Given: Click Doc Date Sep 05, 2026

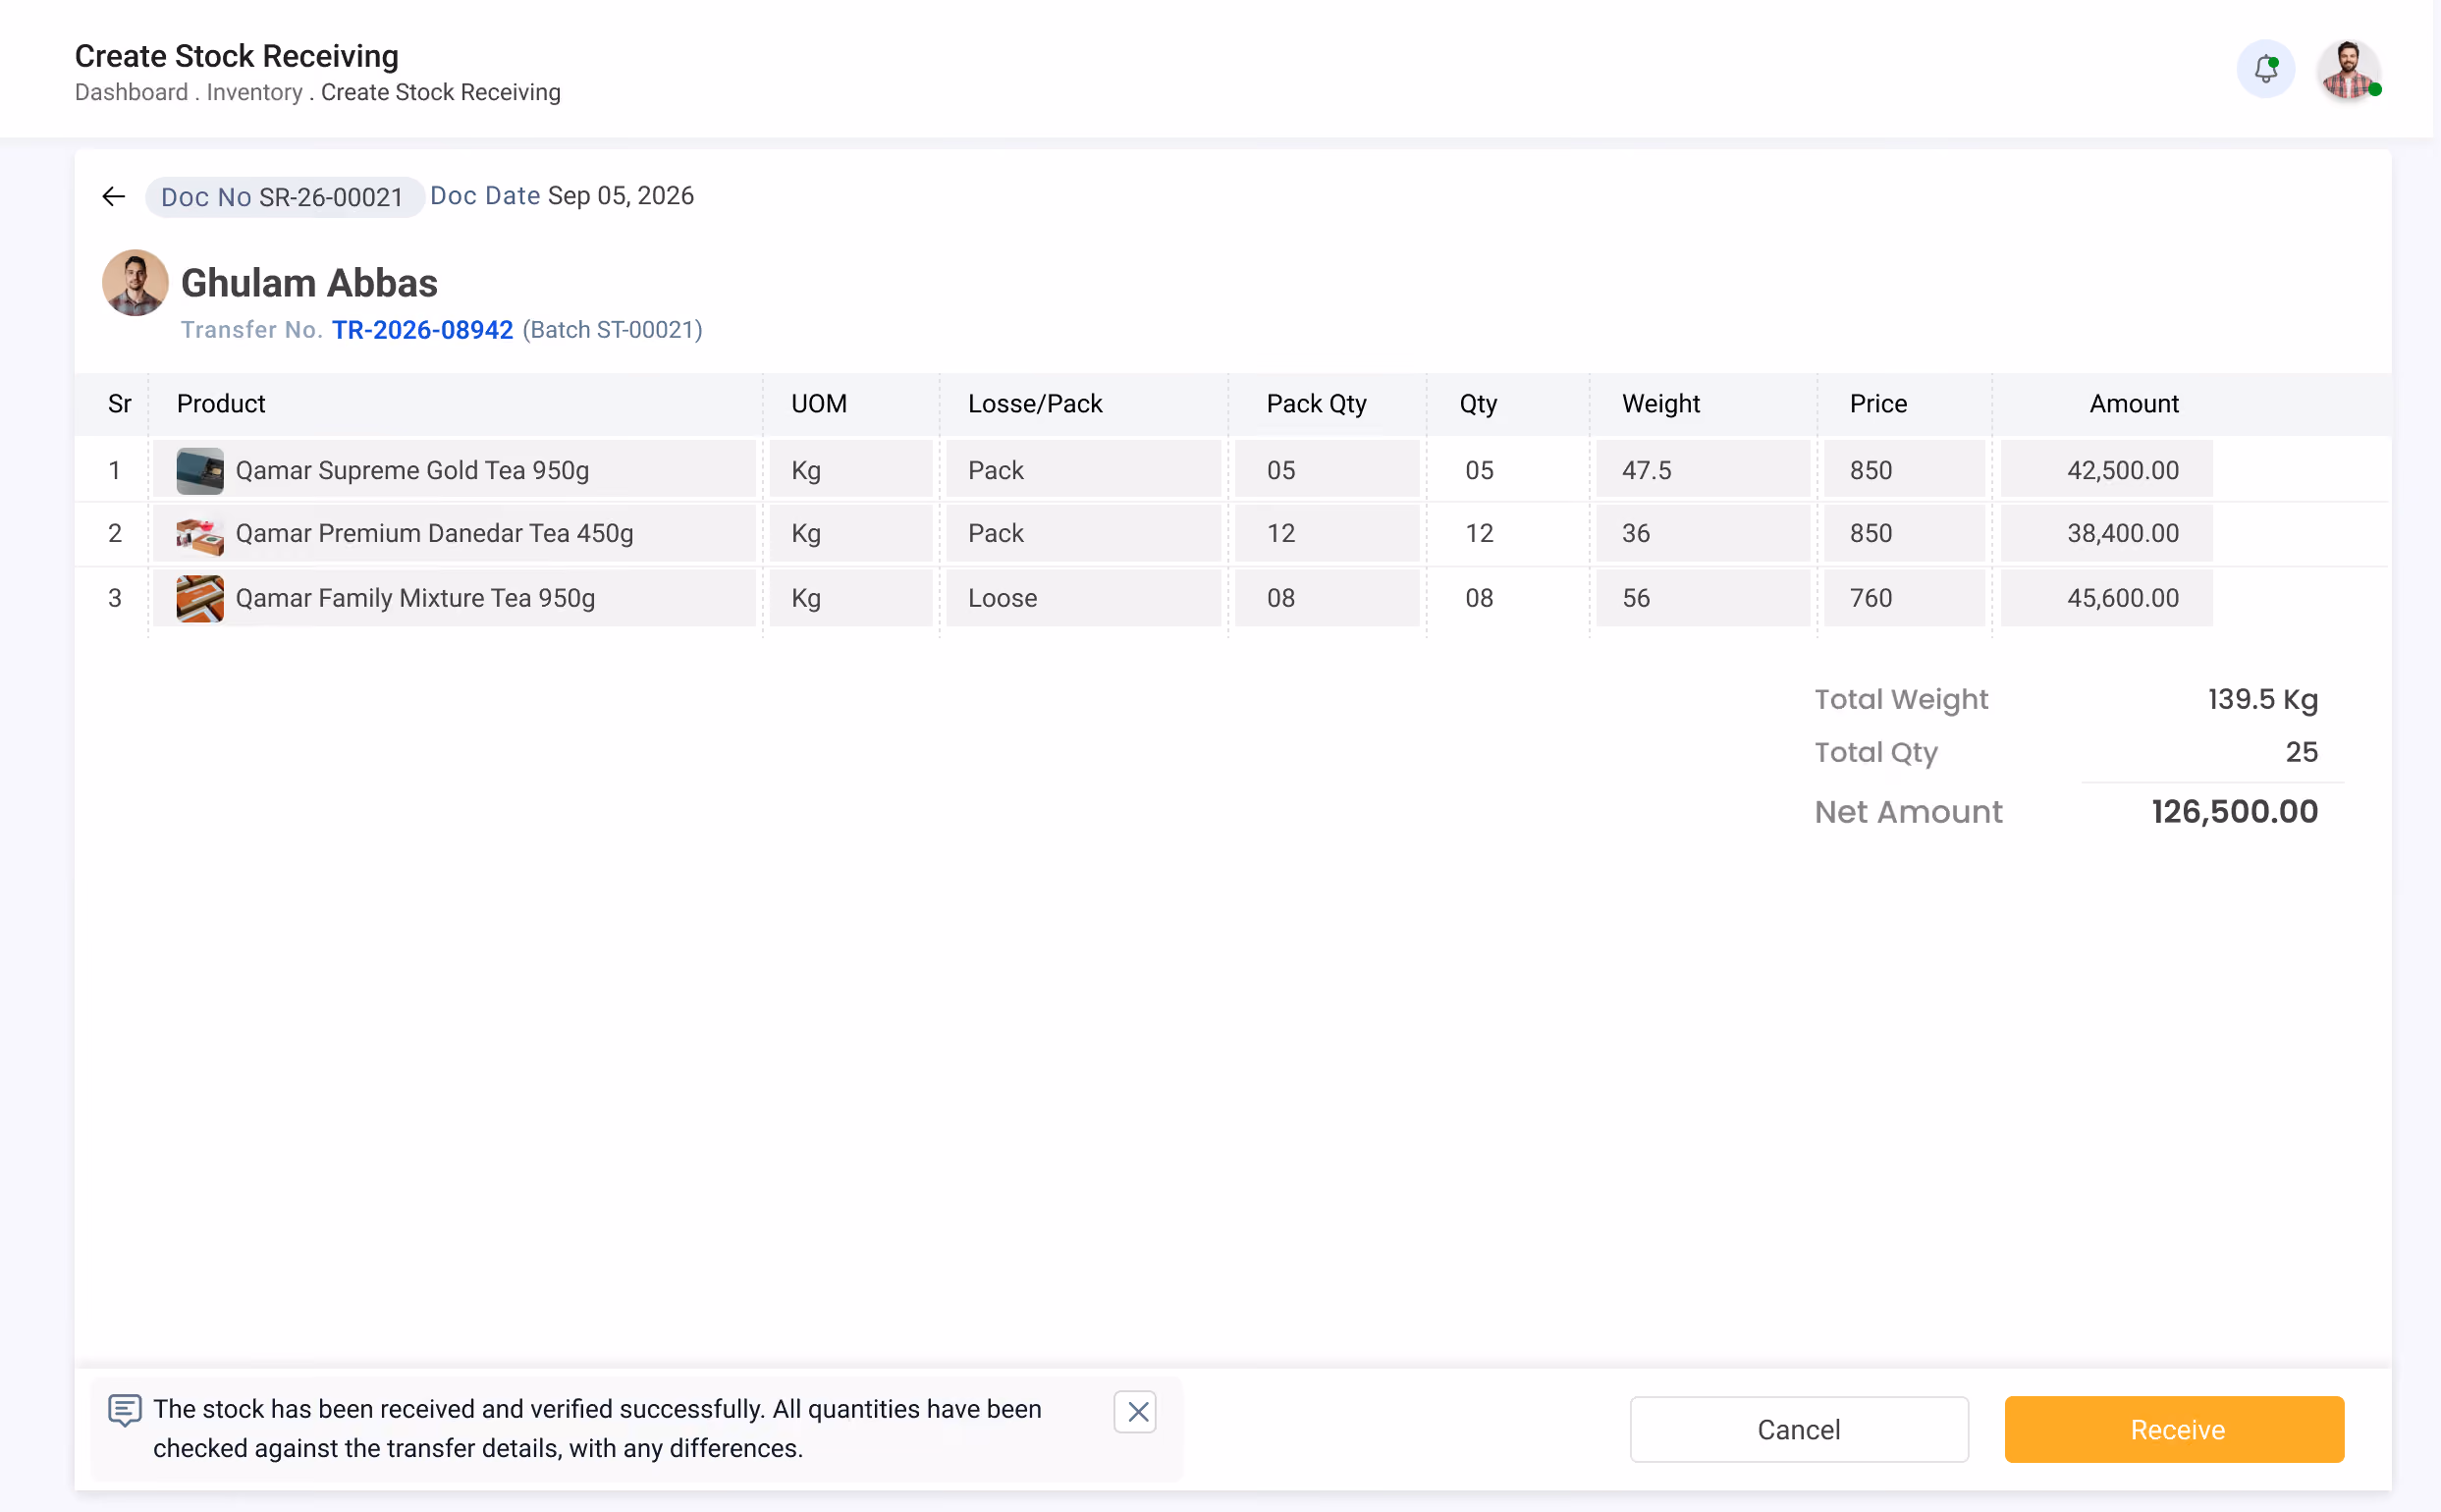Looking at the screenshot, I should tap(561, 196).
